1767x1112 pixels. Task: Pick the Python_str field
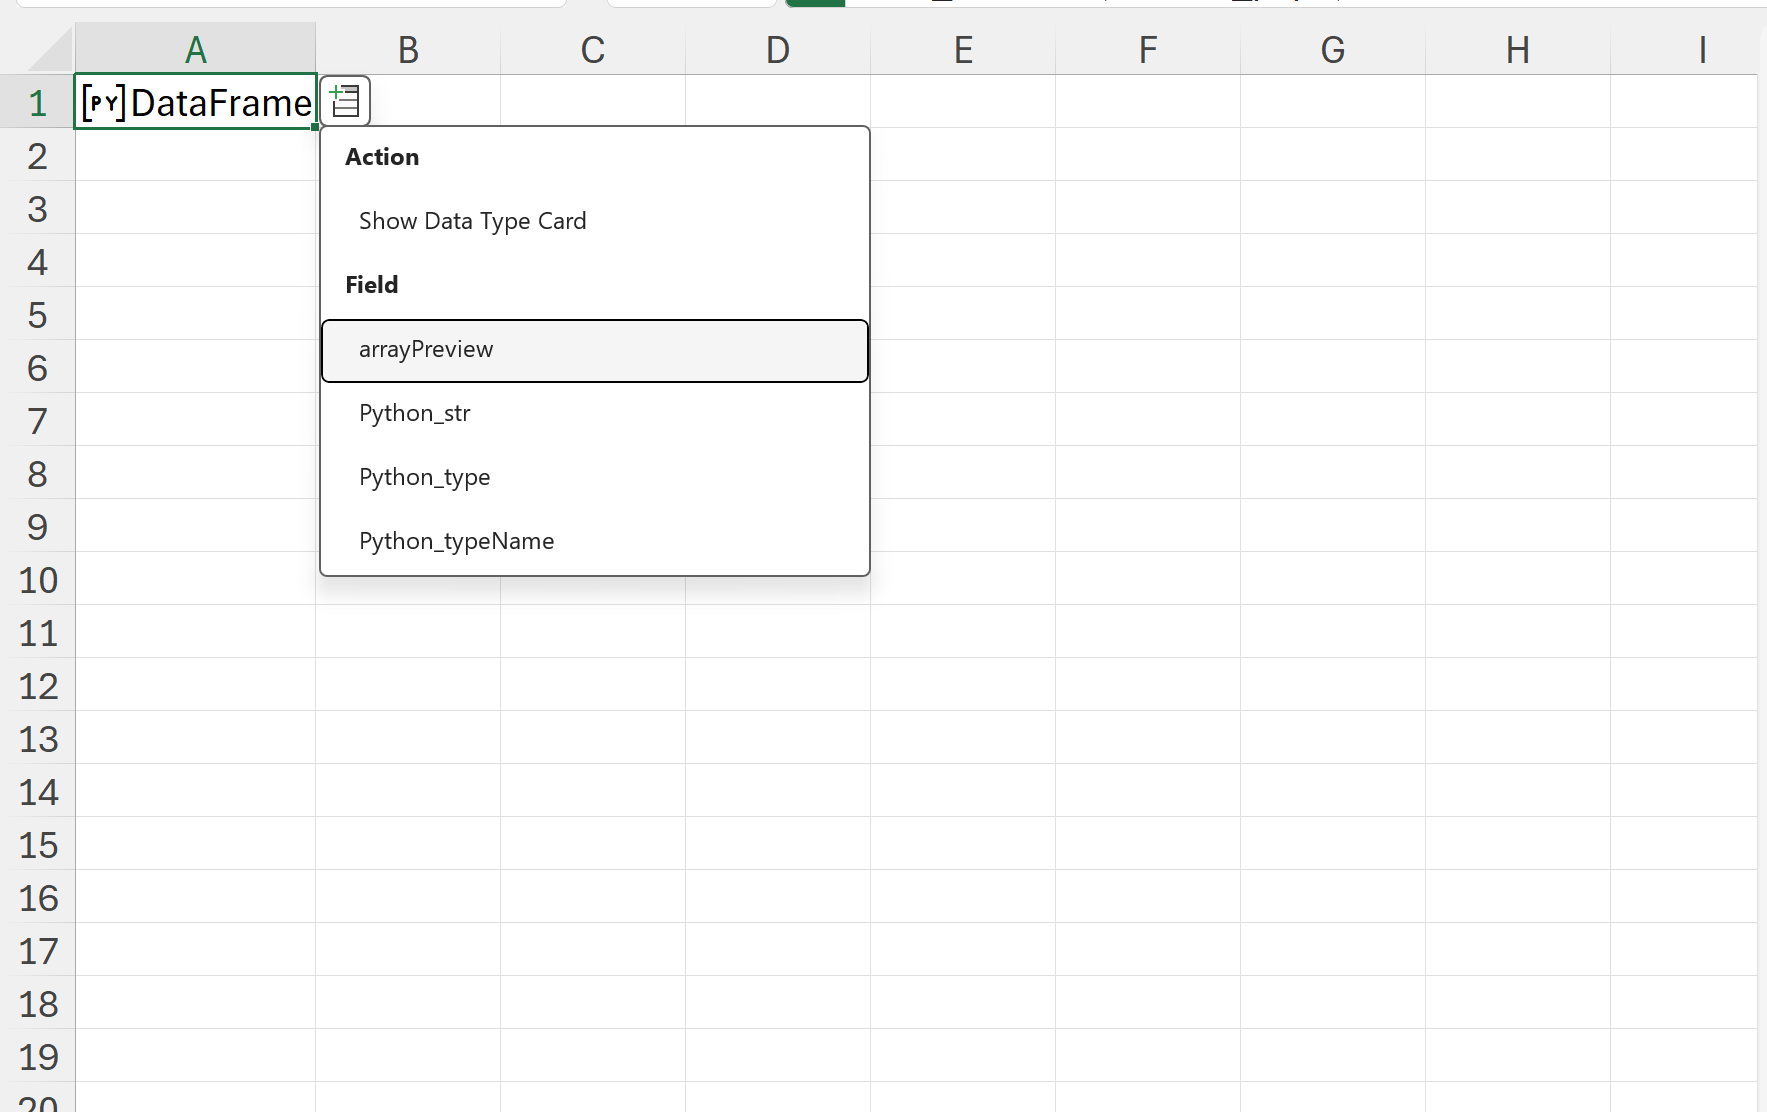[x=414, y=414]
